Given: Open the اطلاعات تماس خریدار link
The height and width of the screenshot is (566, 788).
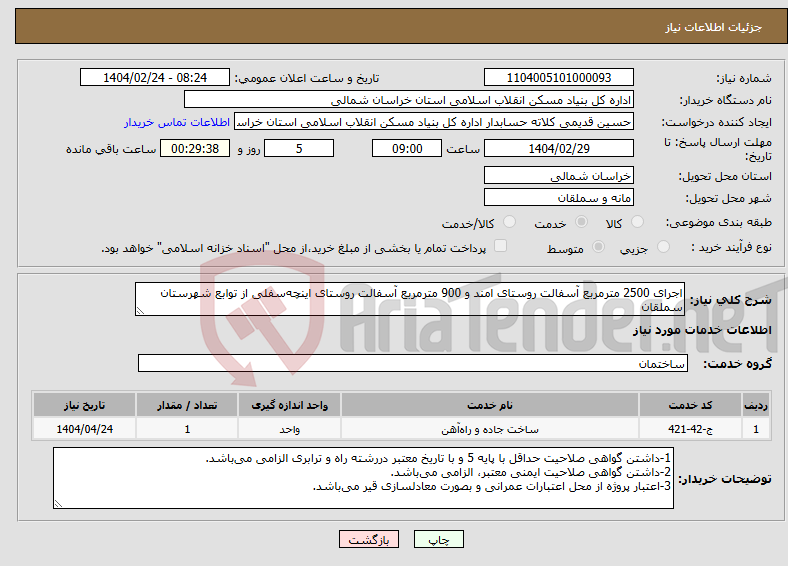Looking at the screenshot, I should click(x=177, y=122).
